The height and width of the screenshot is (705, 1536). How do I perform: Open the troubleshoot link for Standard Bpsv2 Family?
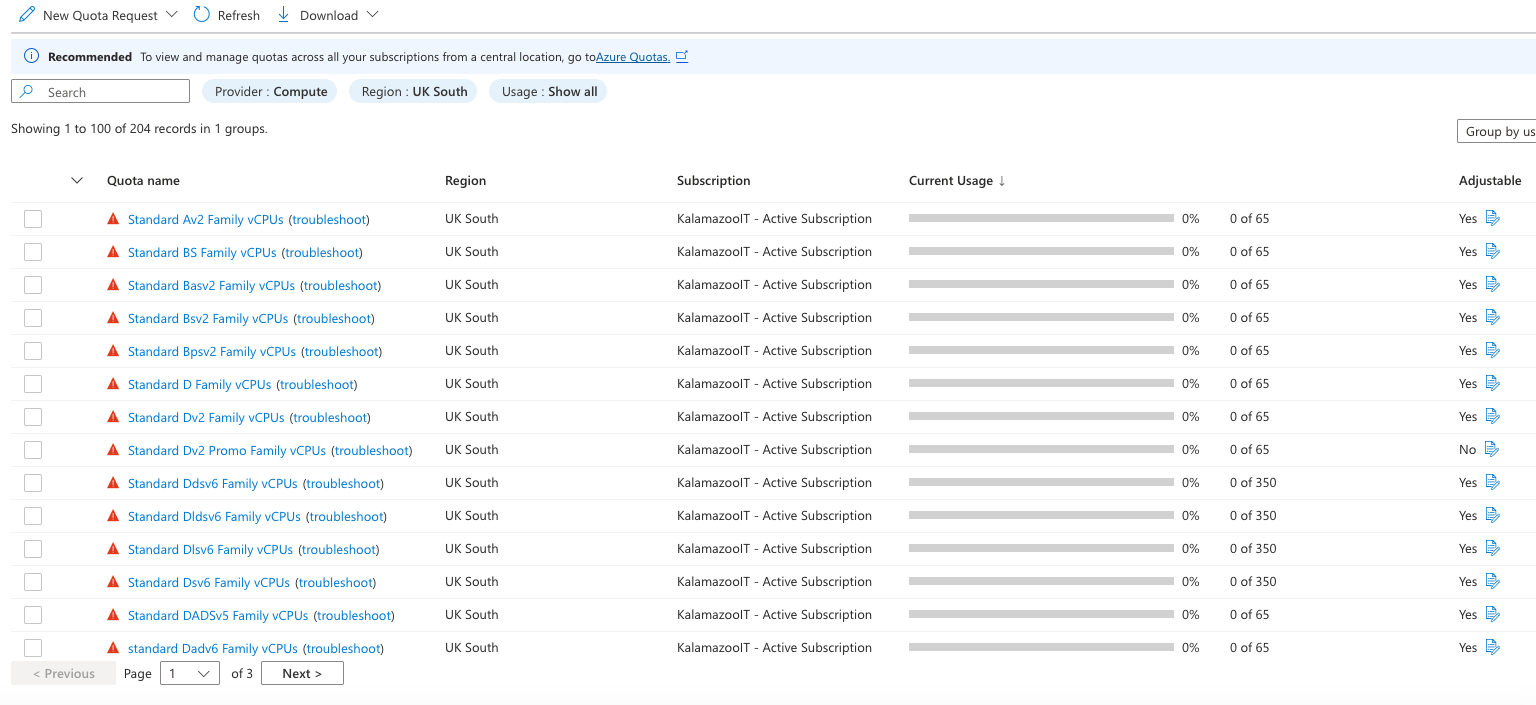(x=343, y=351)
